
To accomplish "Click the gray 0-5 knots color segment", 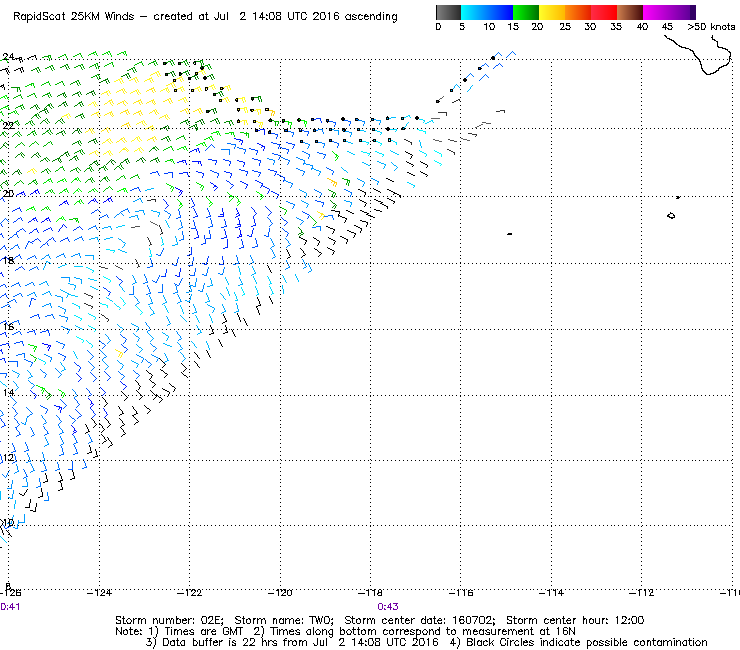I will (448, 12).
